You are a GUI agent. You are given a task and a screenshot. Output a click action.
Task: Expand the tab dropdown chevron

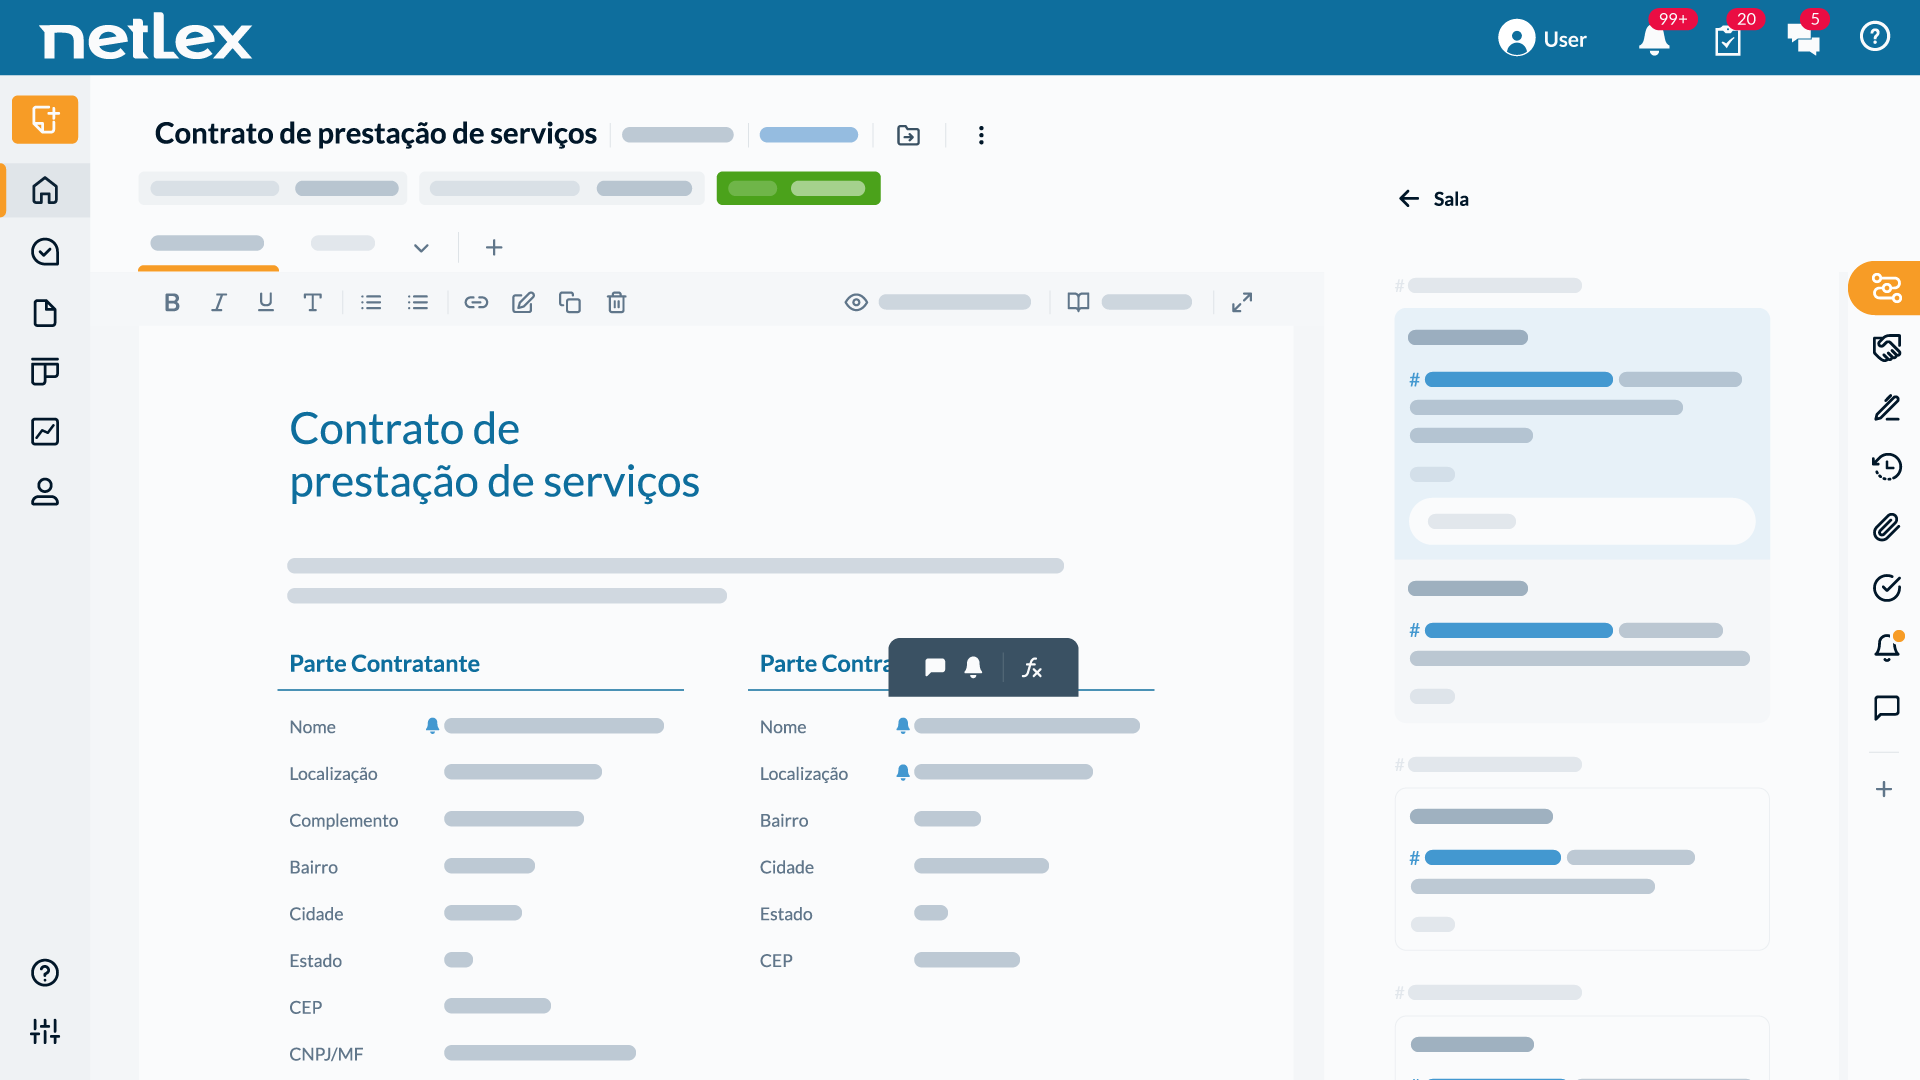[421, 248]
